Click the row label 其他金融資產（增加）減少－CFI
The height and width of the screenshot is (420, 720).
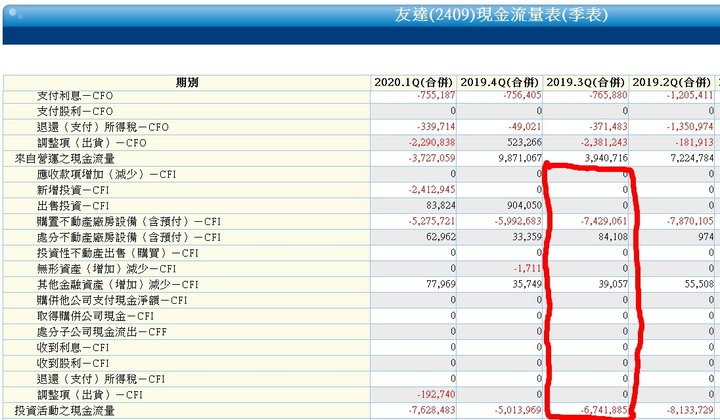point(118,285)
